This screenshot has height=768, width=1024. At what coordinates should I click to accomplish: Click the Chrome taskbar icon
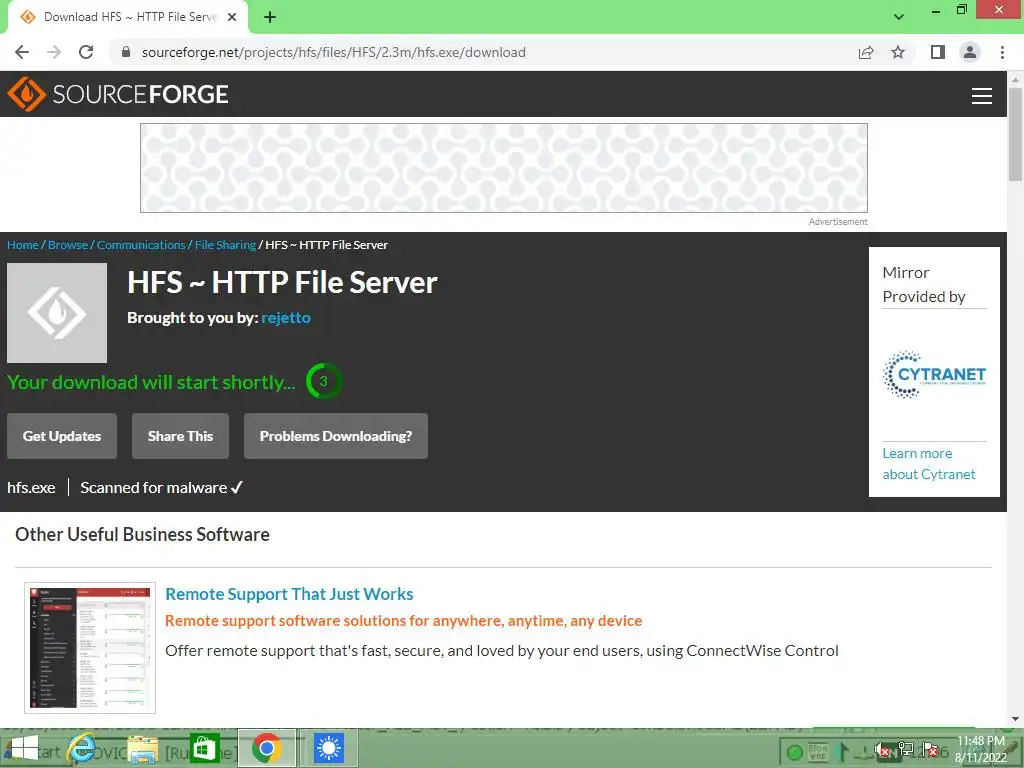coord(266,748)
